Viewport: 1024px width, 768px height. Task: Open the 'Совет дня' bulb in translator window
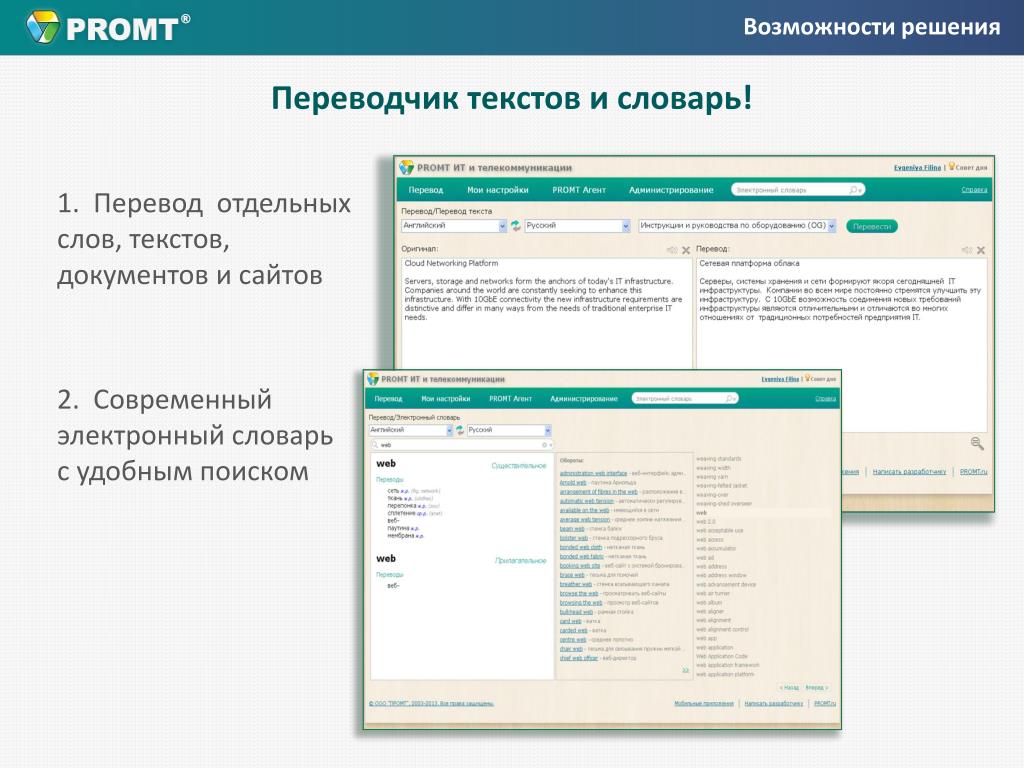pyautogui.click(x=952, y=167)
